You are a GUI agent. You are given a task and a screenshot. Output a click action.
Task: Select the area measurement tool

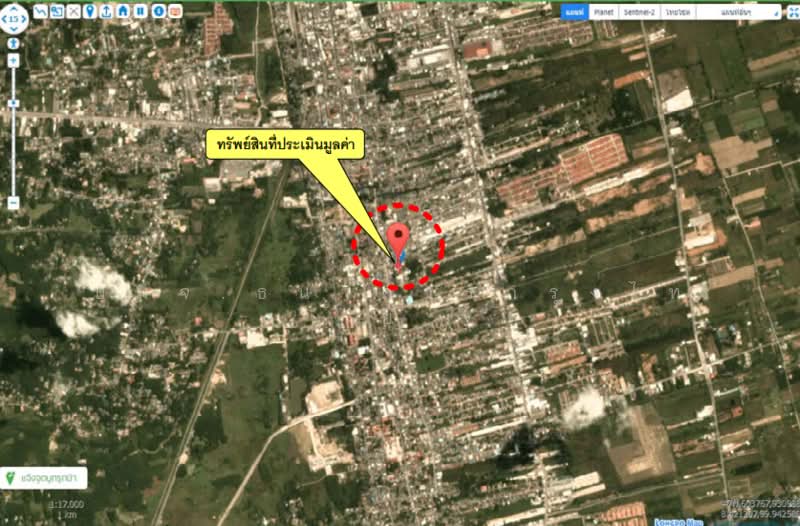pyautogui.click(x=56, y=11)
